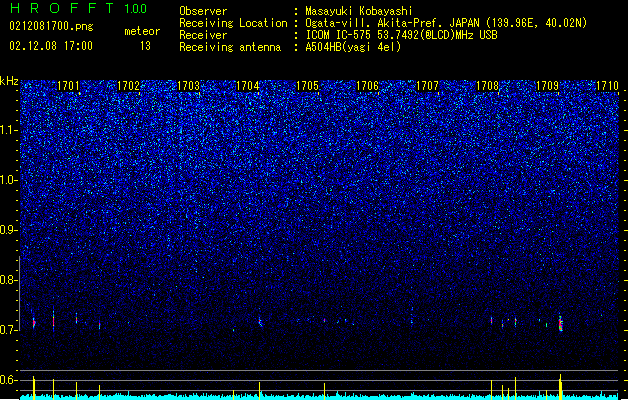Select observer name Masayuki Kobayashi
Image resolution: width=629 pixels, height=400 pixels.
pyautogui.click(x=359, y=11)
